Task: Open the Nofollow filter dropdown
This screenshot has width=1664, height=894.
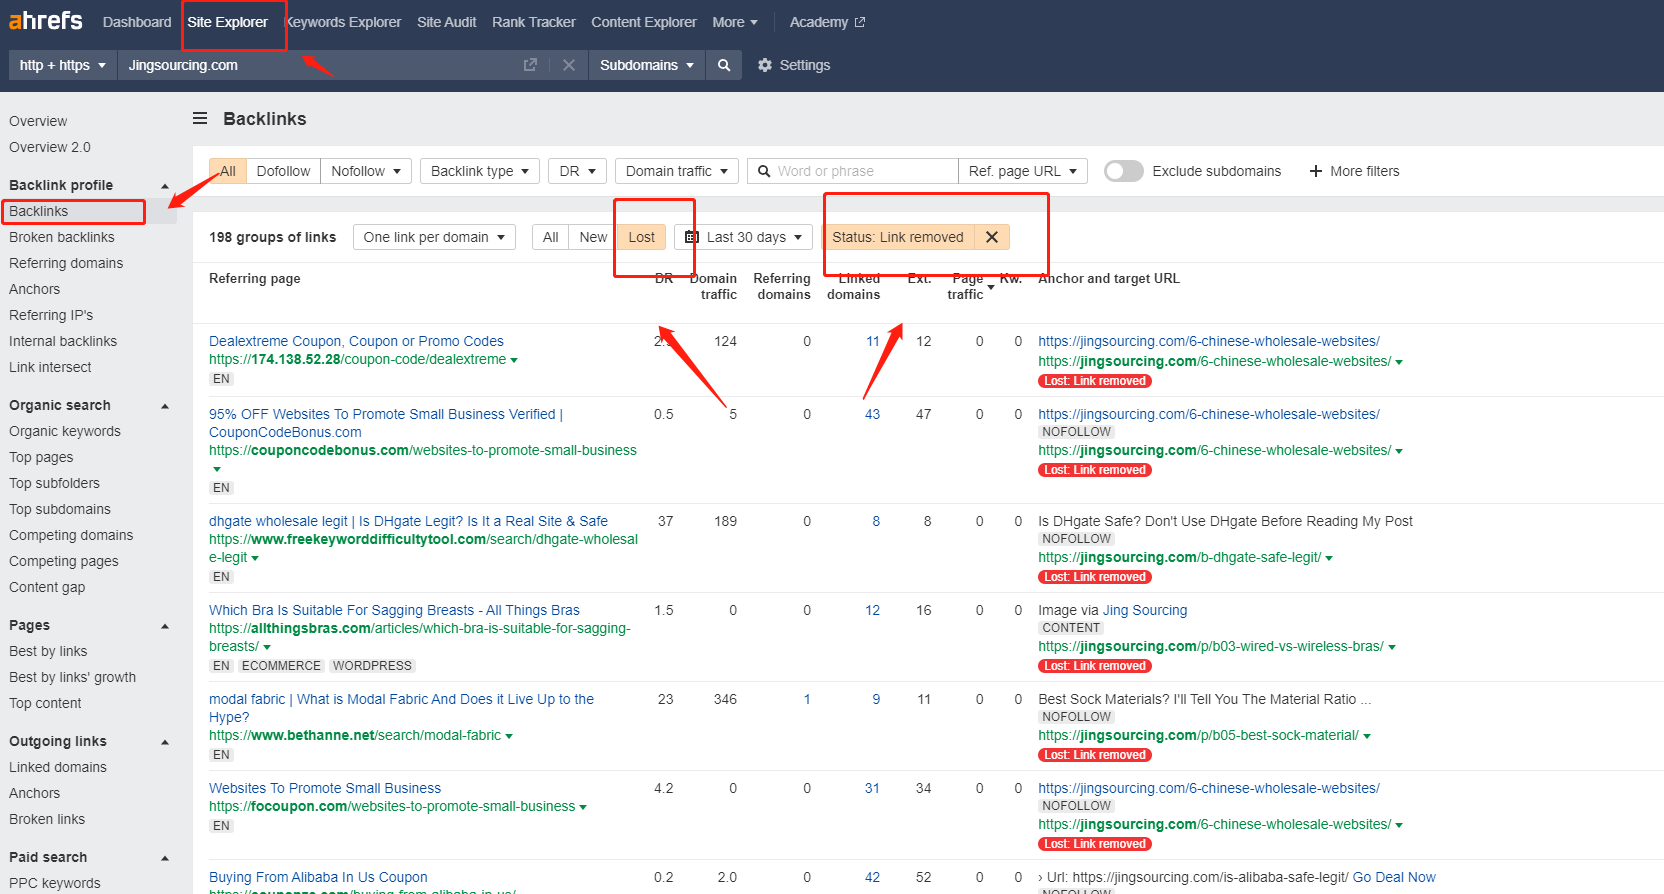Action: (366, 171)
